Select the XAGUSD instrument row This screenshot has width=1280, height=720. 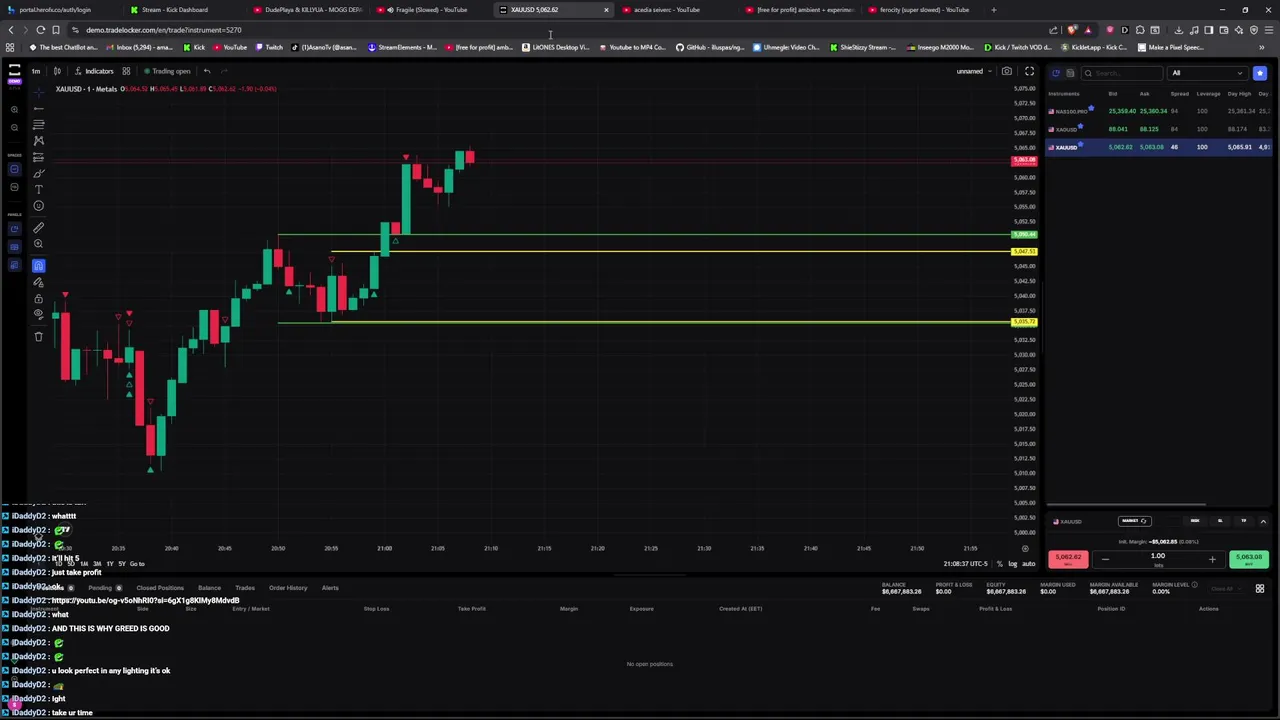1159,129
